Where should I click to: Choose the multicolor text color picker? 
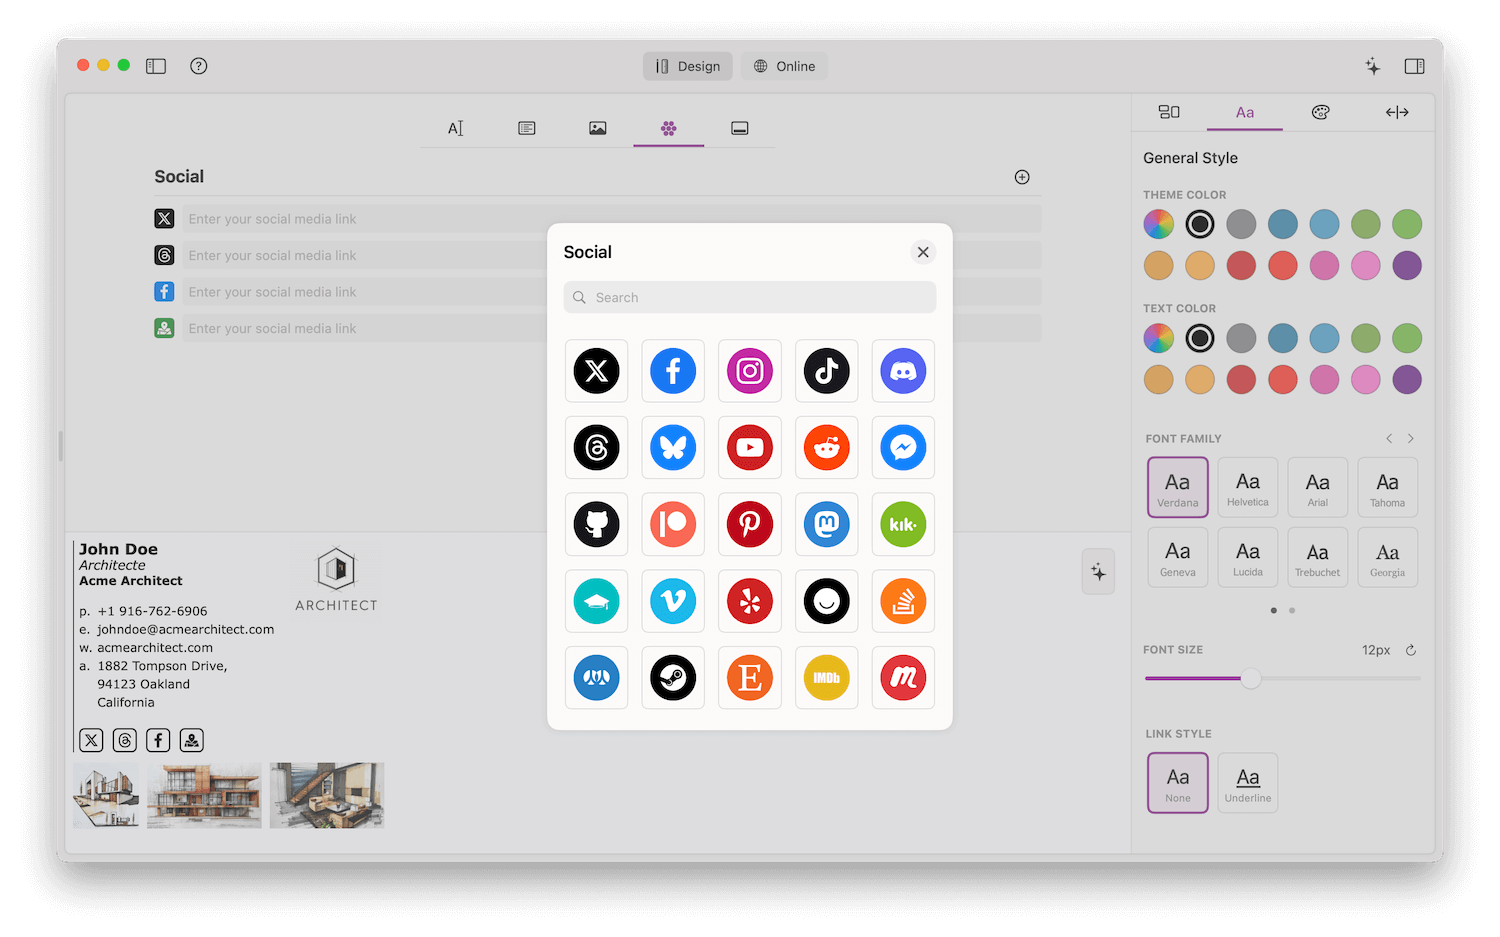(x=1159, y=338)
